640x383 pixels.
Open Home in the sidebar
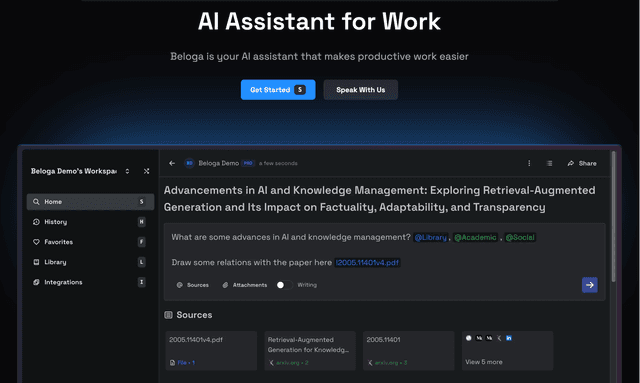pyautogui.click(x=90, y=202)
